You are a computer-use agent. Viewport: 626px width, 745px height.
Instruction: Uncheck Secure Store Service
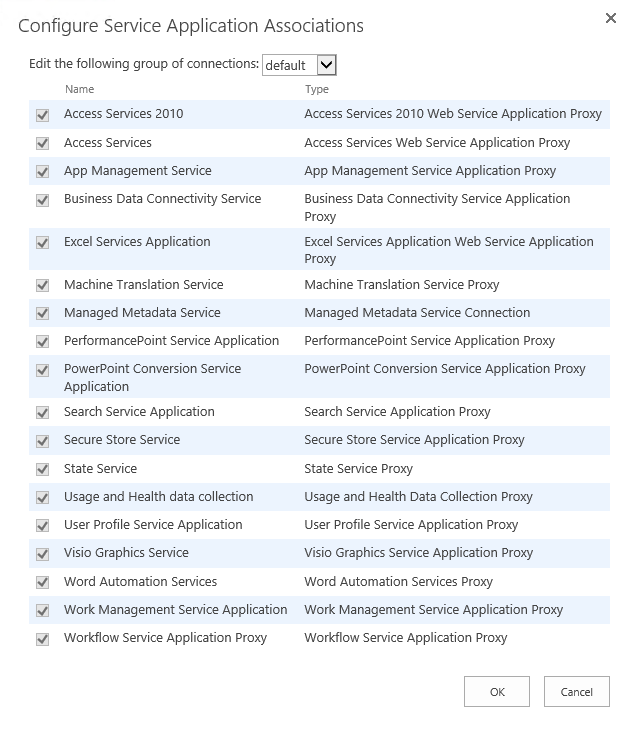(x=43, y=441)
